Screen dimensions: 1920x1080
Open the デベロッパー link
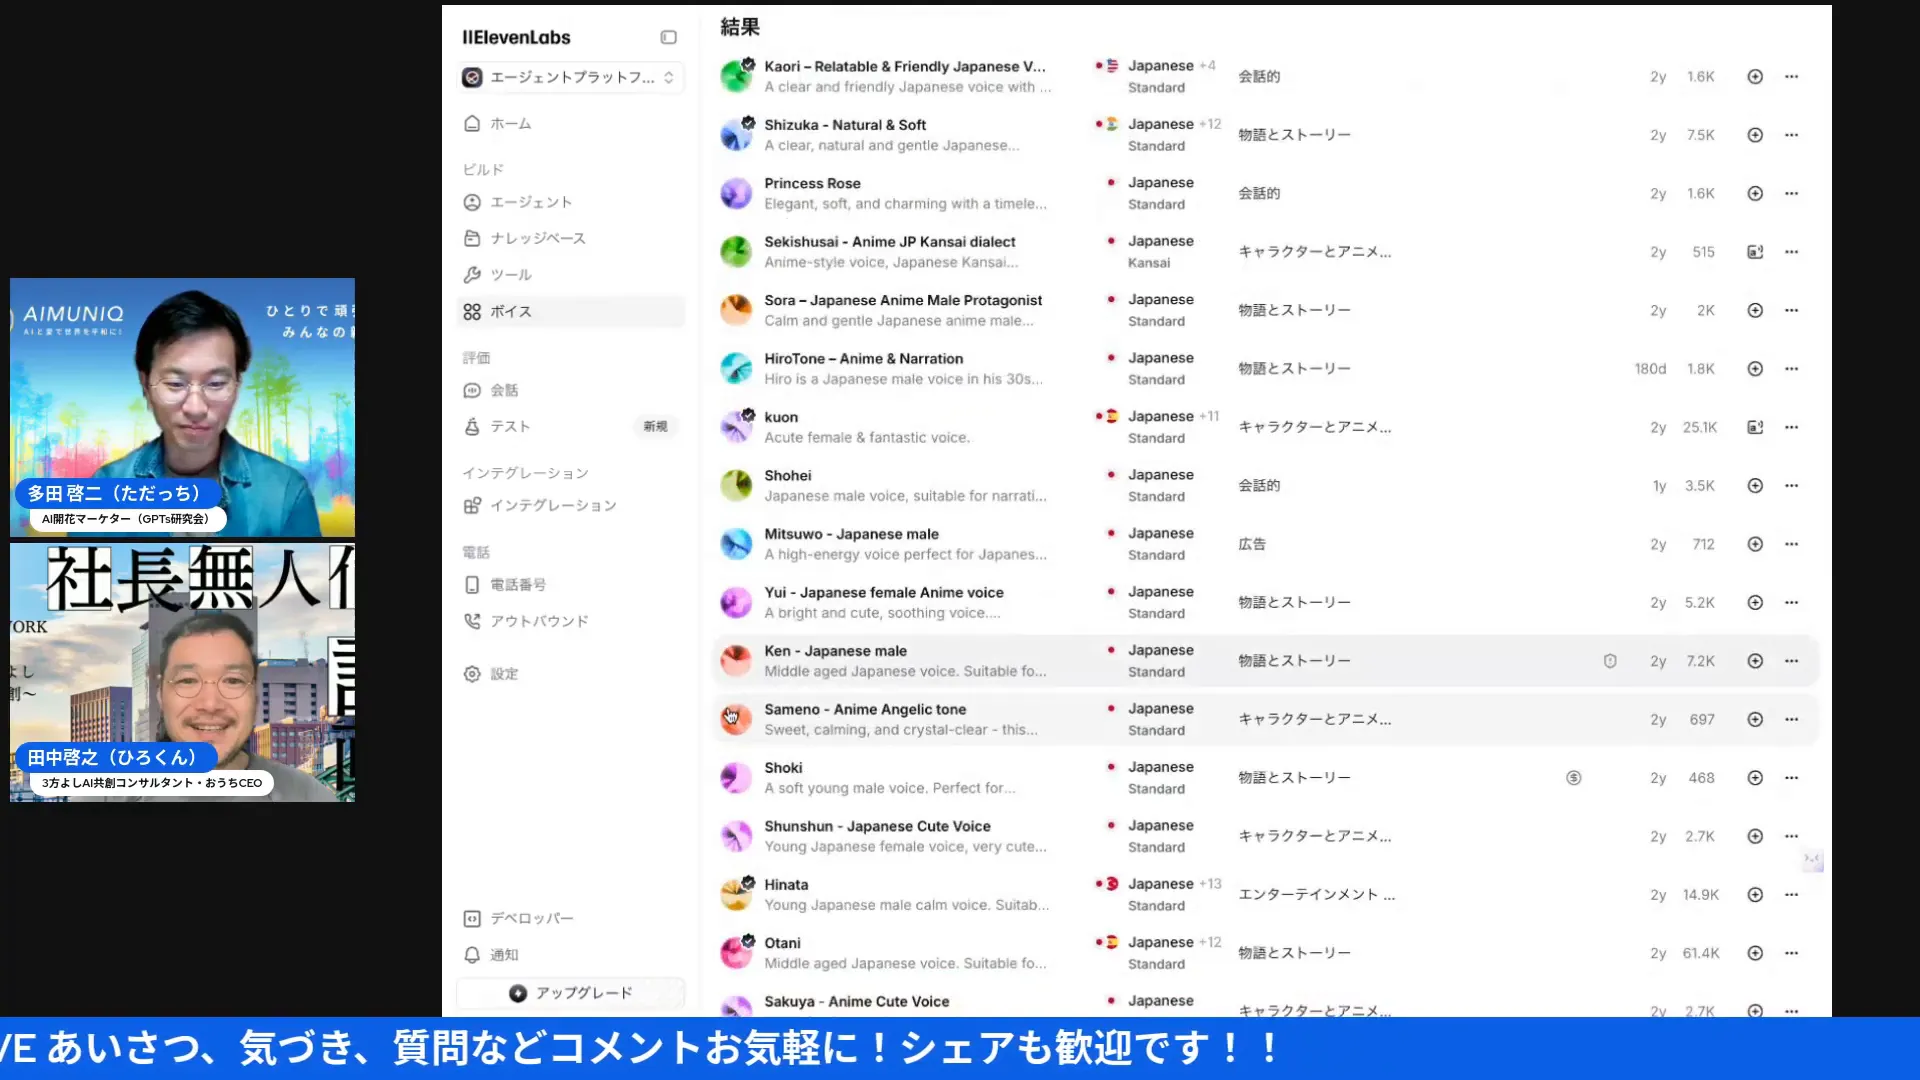[x=532, y=917]
